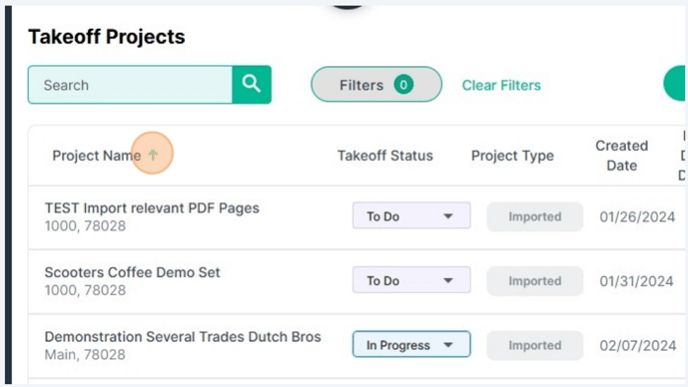Open the In Progress status dropdown

tap(411, 344)
